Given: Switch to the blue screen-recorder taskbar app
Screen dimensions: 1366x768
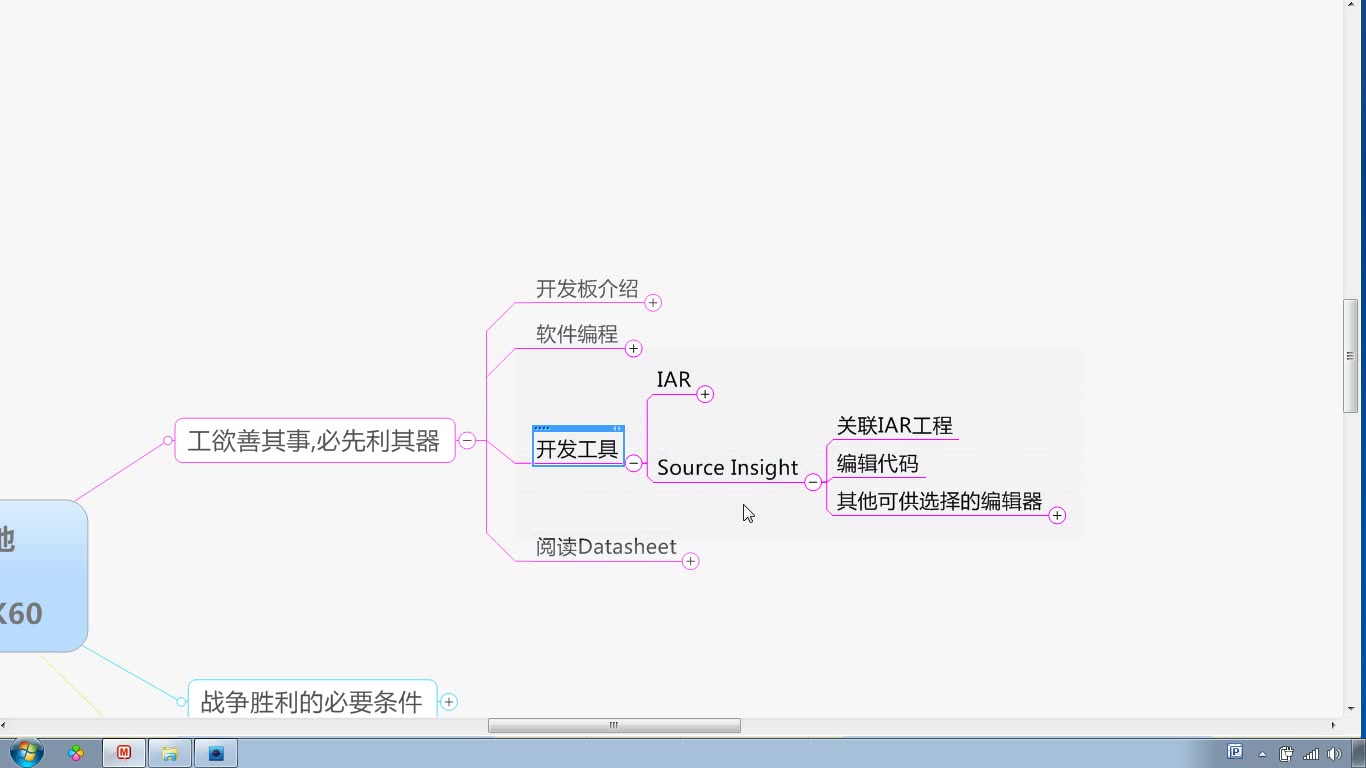Looking at the screenshot, I should (x=216, y=753).
